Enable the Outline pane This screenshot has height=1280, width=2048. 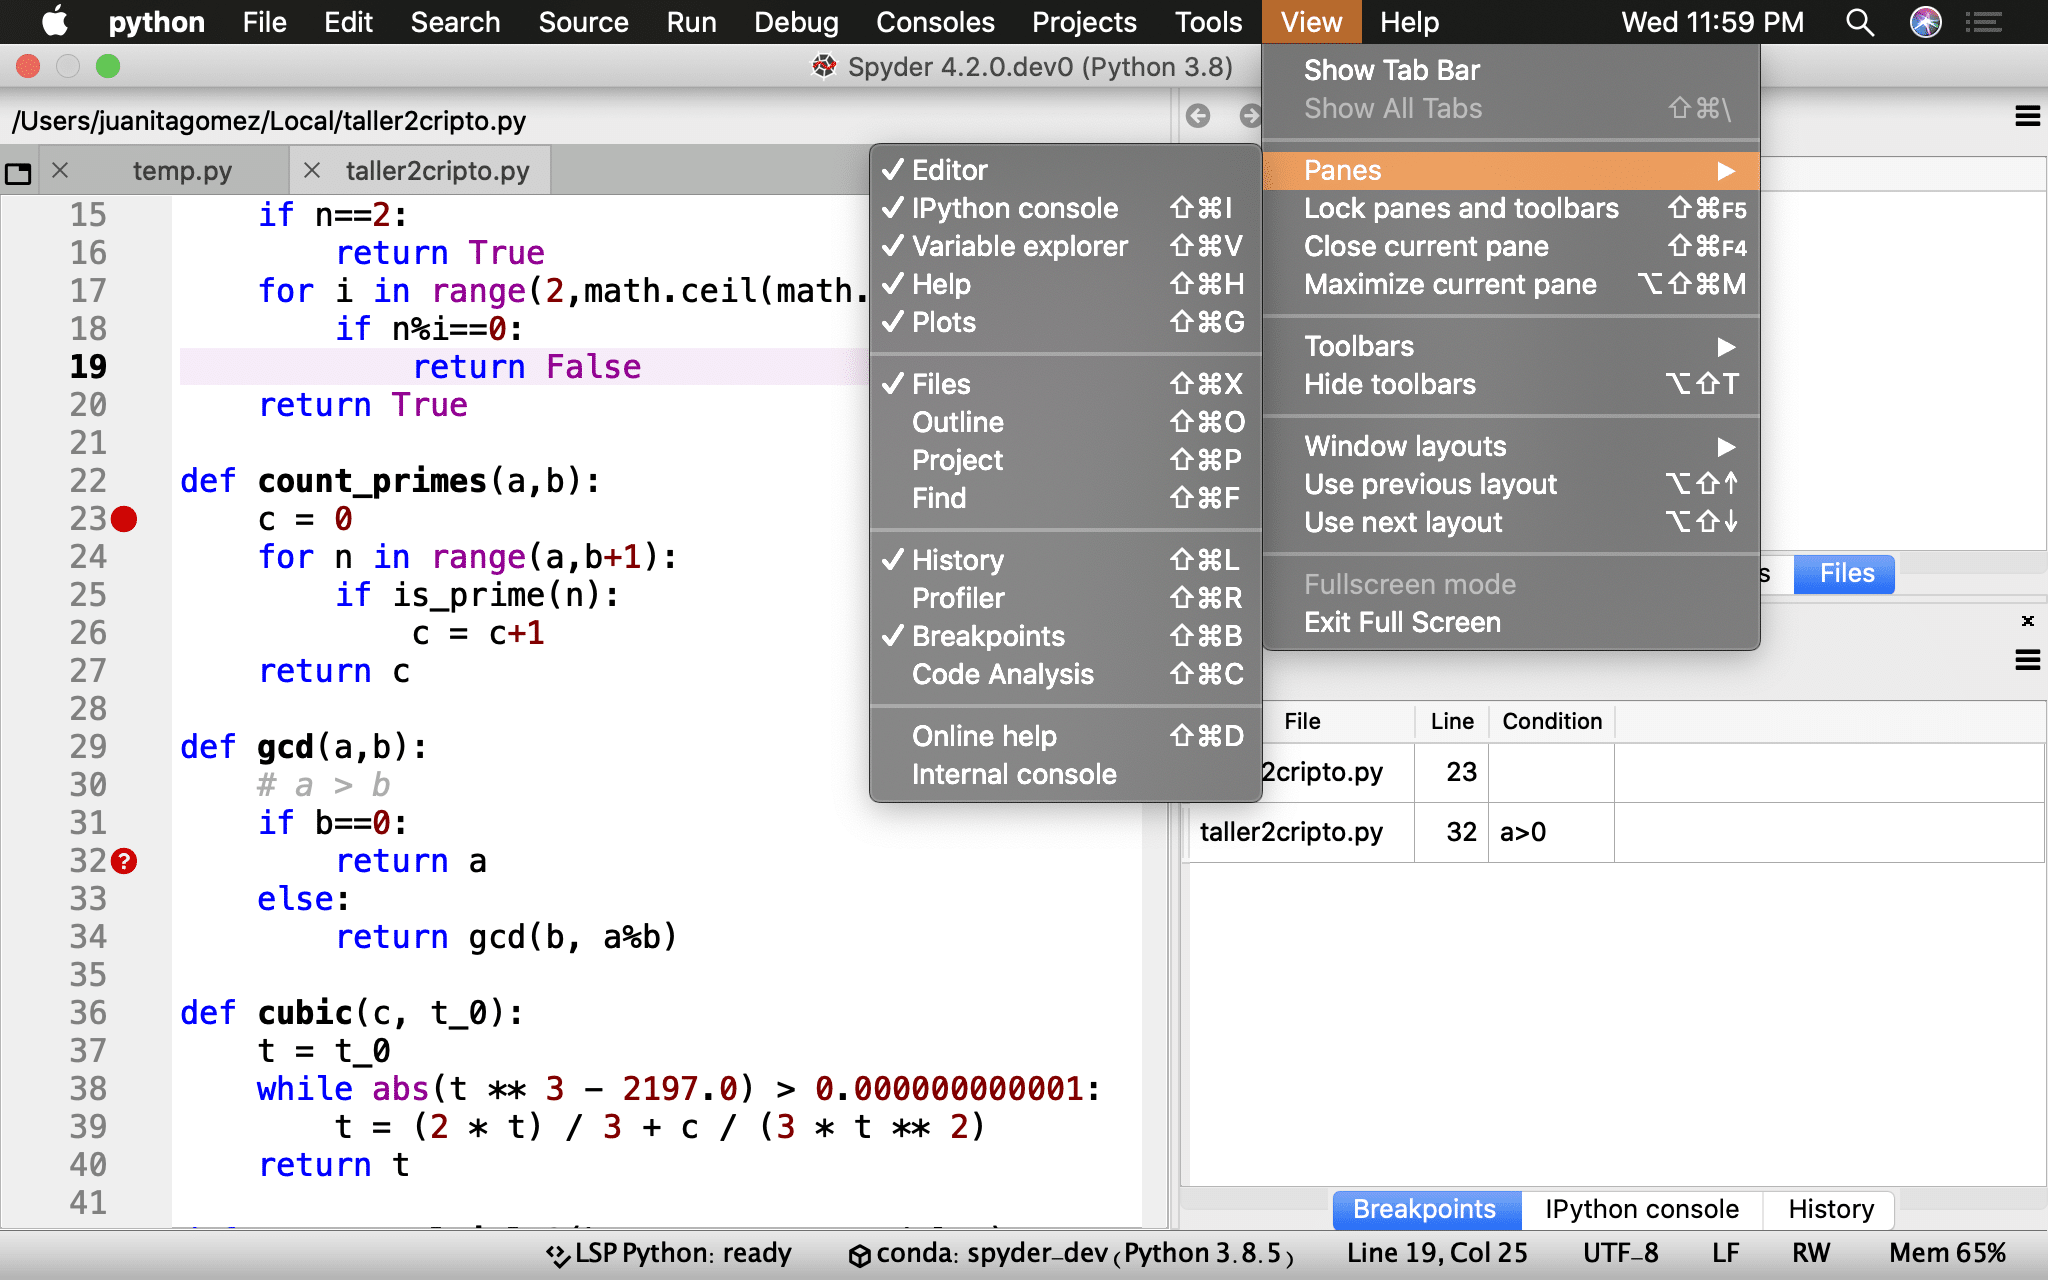click(x=1066, y=422)
